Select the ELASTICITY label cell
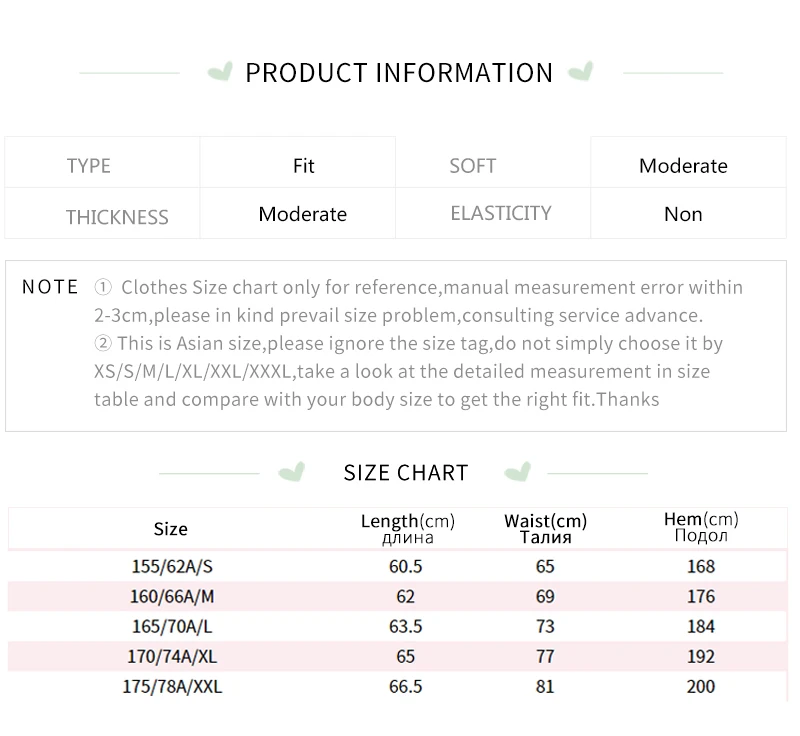 tap(501, 213)
